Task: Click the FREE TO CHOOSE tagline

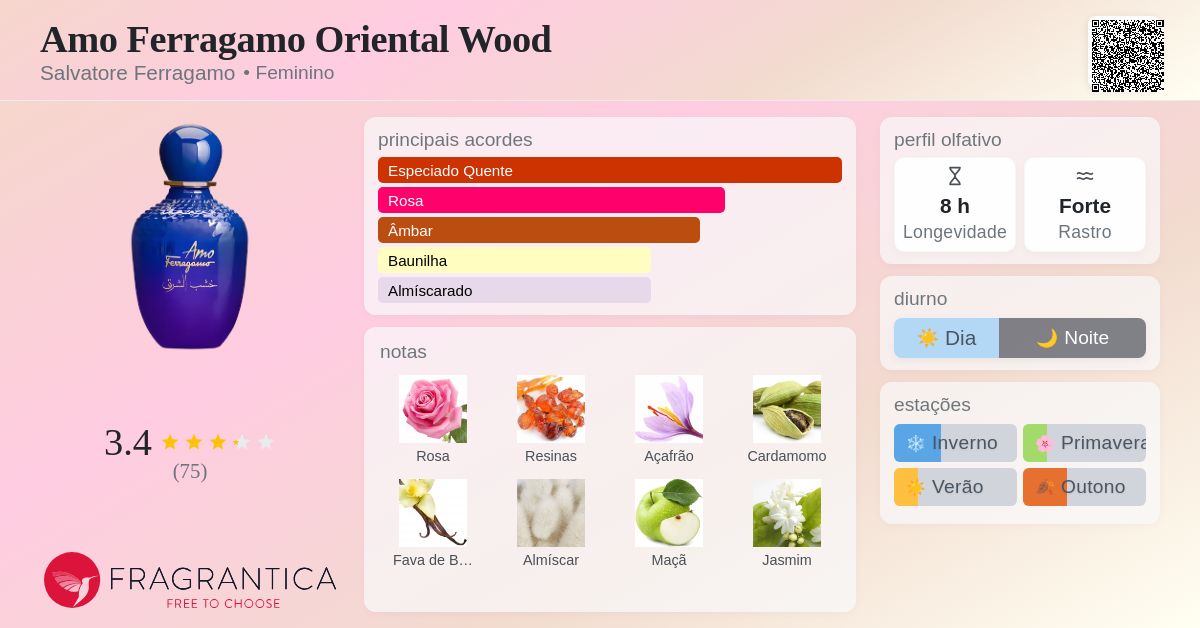Action: point(223,604)
